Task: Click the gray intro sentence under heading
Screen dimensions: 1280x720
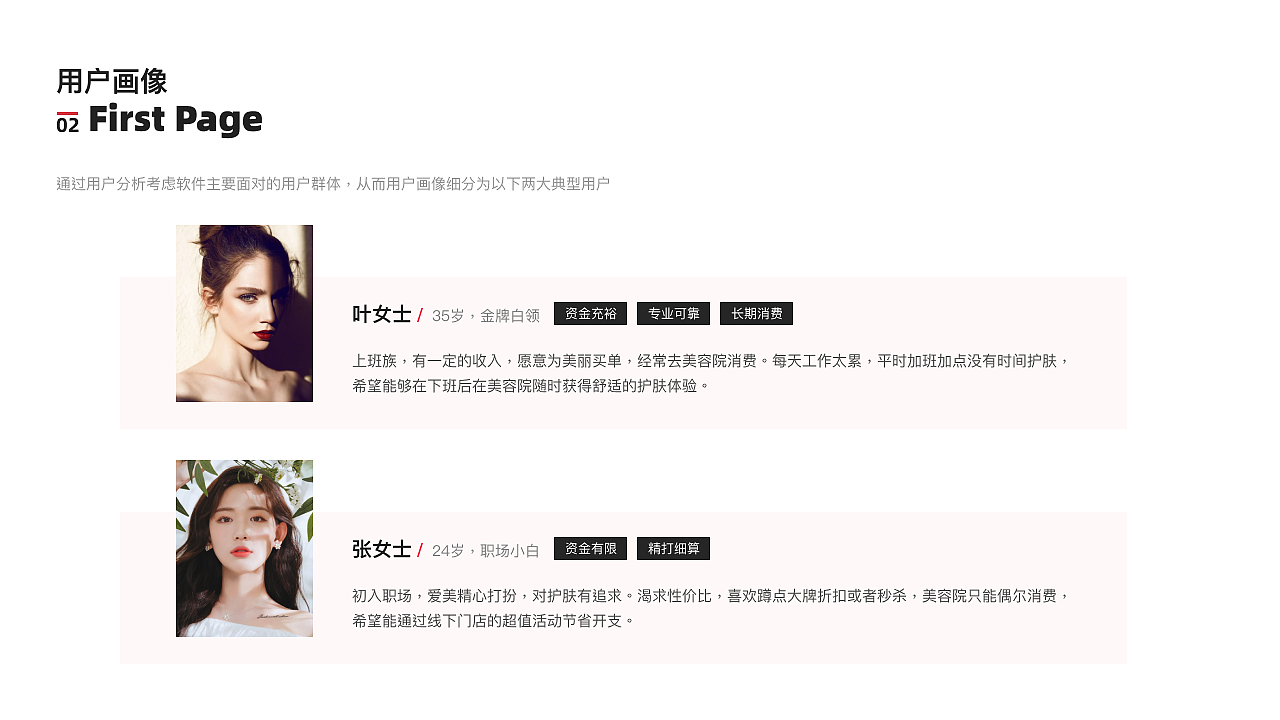Action: (x=333, y=184)
